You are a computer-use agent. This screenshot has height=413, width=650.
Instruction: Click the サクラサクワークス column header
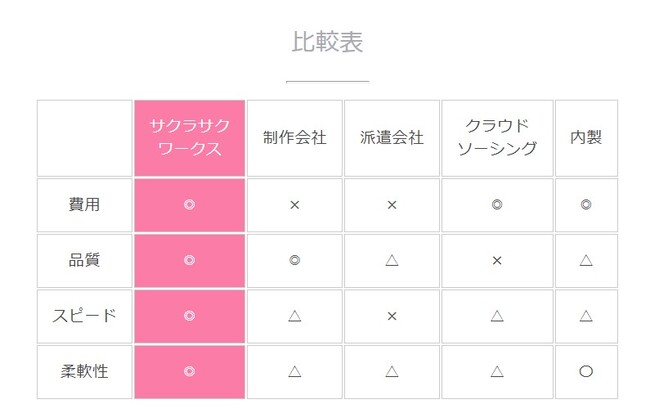[x=189, y=138]
